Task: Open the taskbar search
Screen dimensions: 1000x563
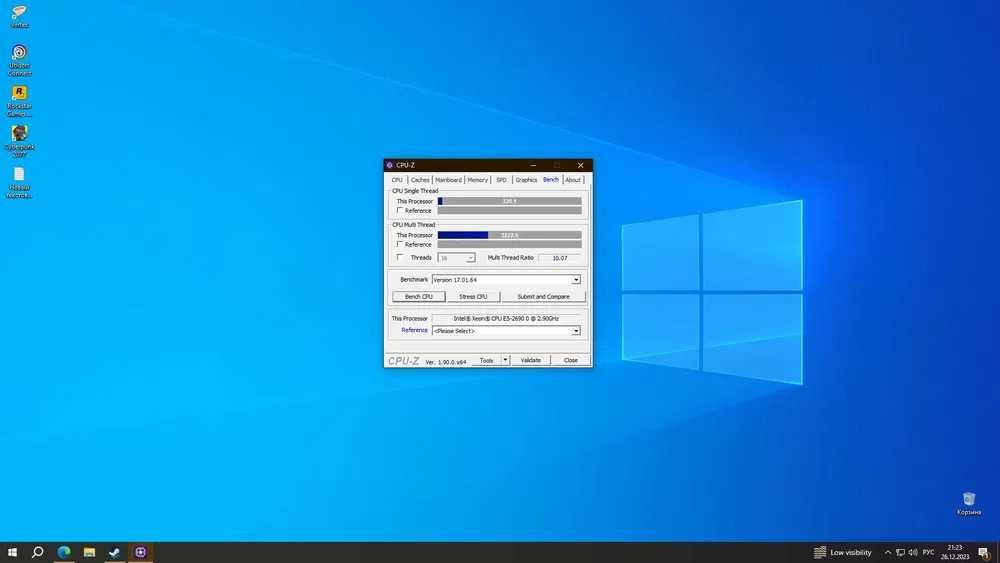Action: pyautogui.click(x=38, y=552)
